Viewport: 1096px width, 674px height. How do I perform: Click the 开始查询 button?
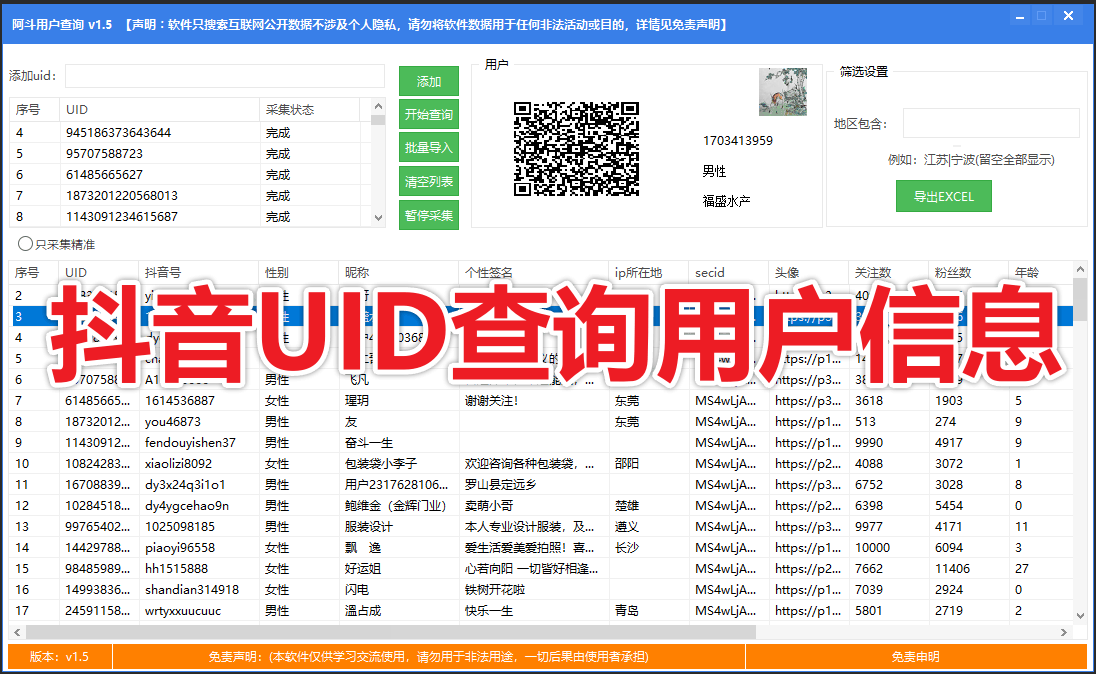[x=429, y=114]
